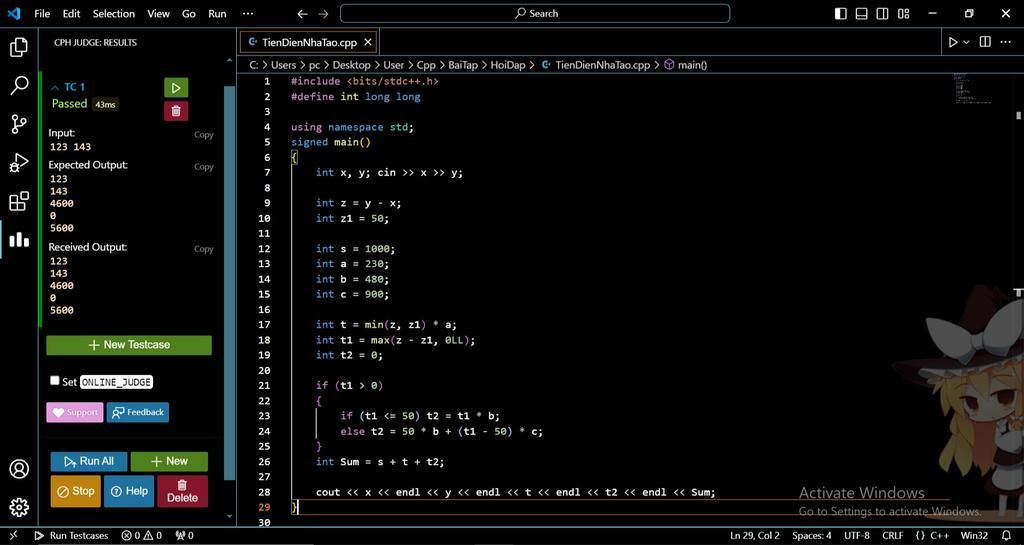
Task: Delete testcase TC 1 with red trash icon
Action: click(x=176, y=111)
